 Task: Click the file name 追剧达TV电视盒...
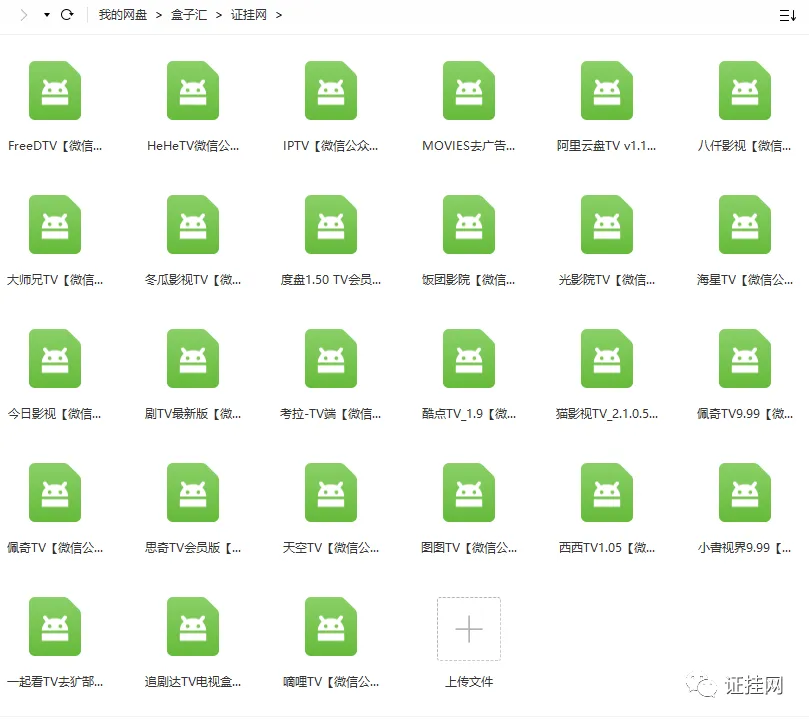click(193, 682)
